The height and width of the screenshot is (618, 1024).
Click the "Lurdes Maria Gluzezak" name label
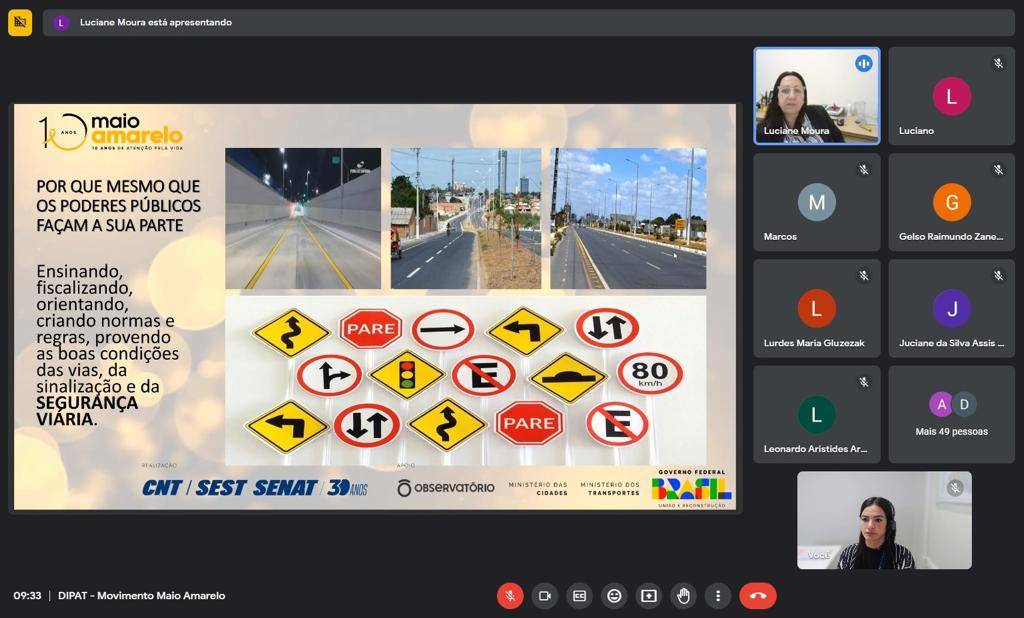(x=814, y=343)
